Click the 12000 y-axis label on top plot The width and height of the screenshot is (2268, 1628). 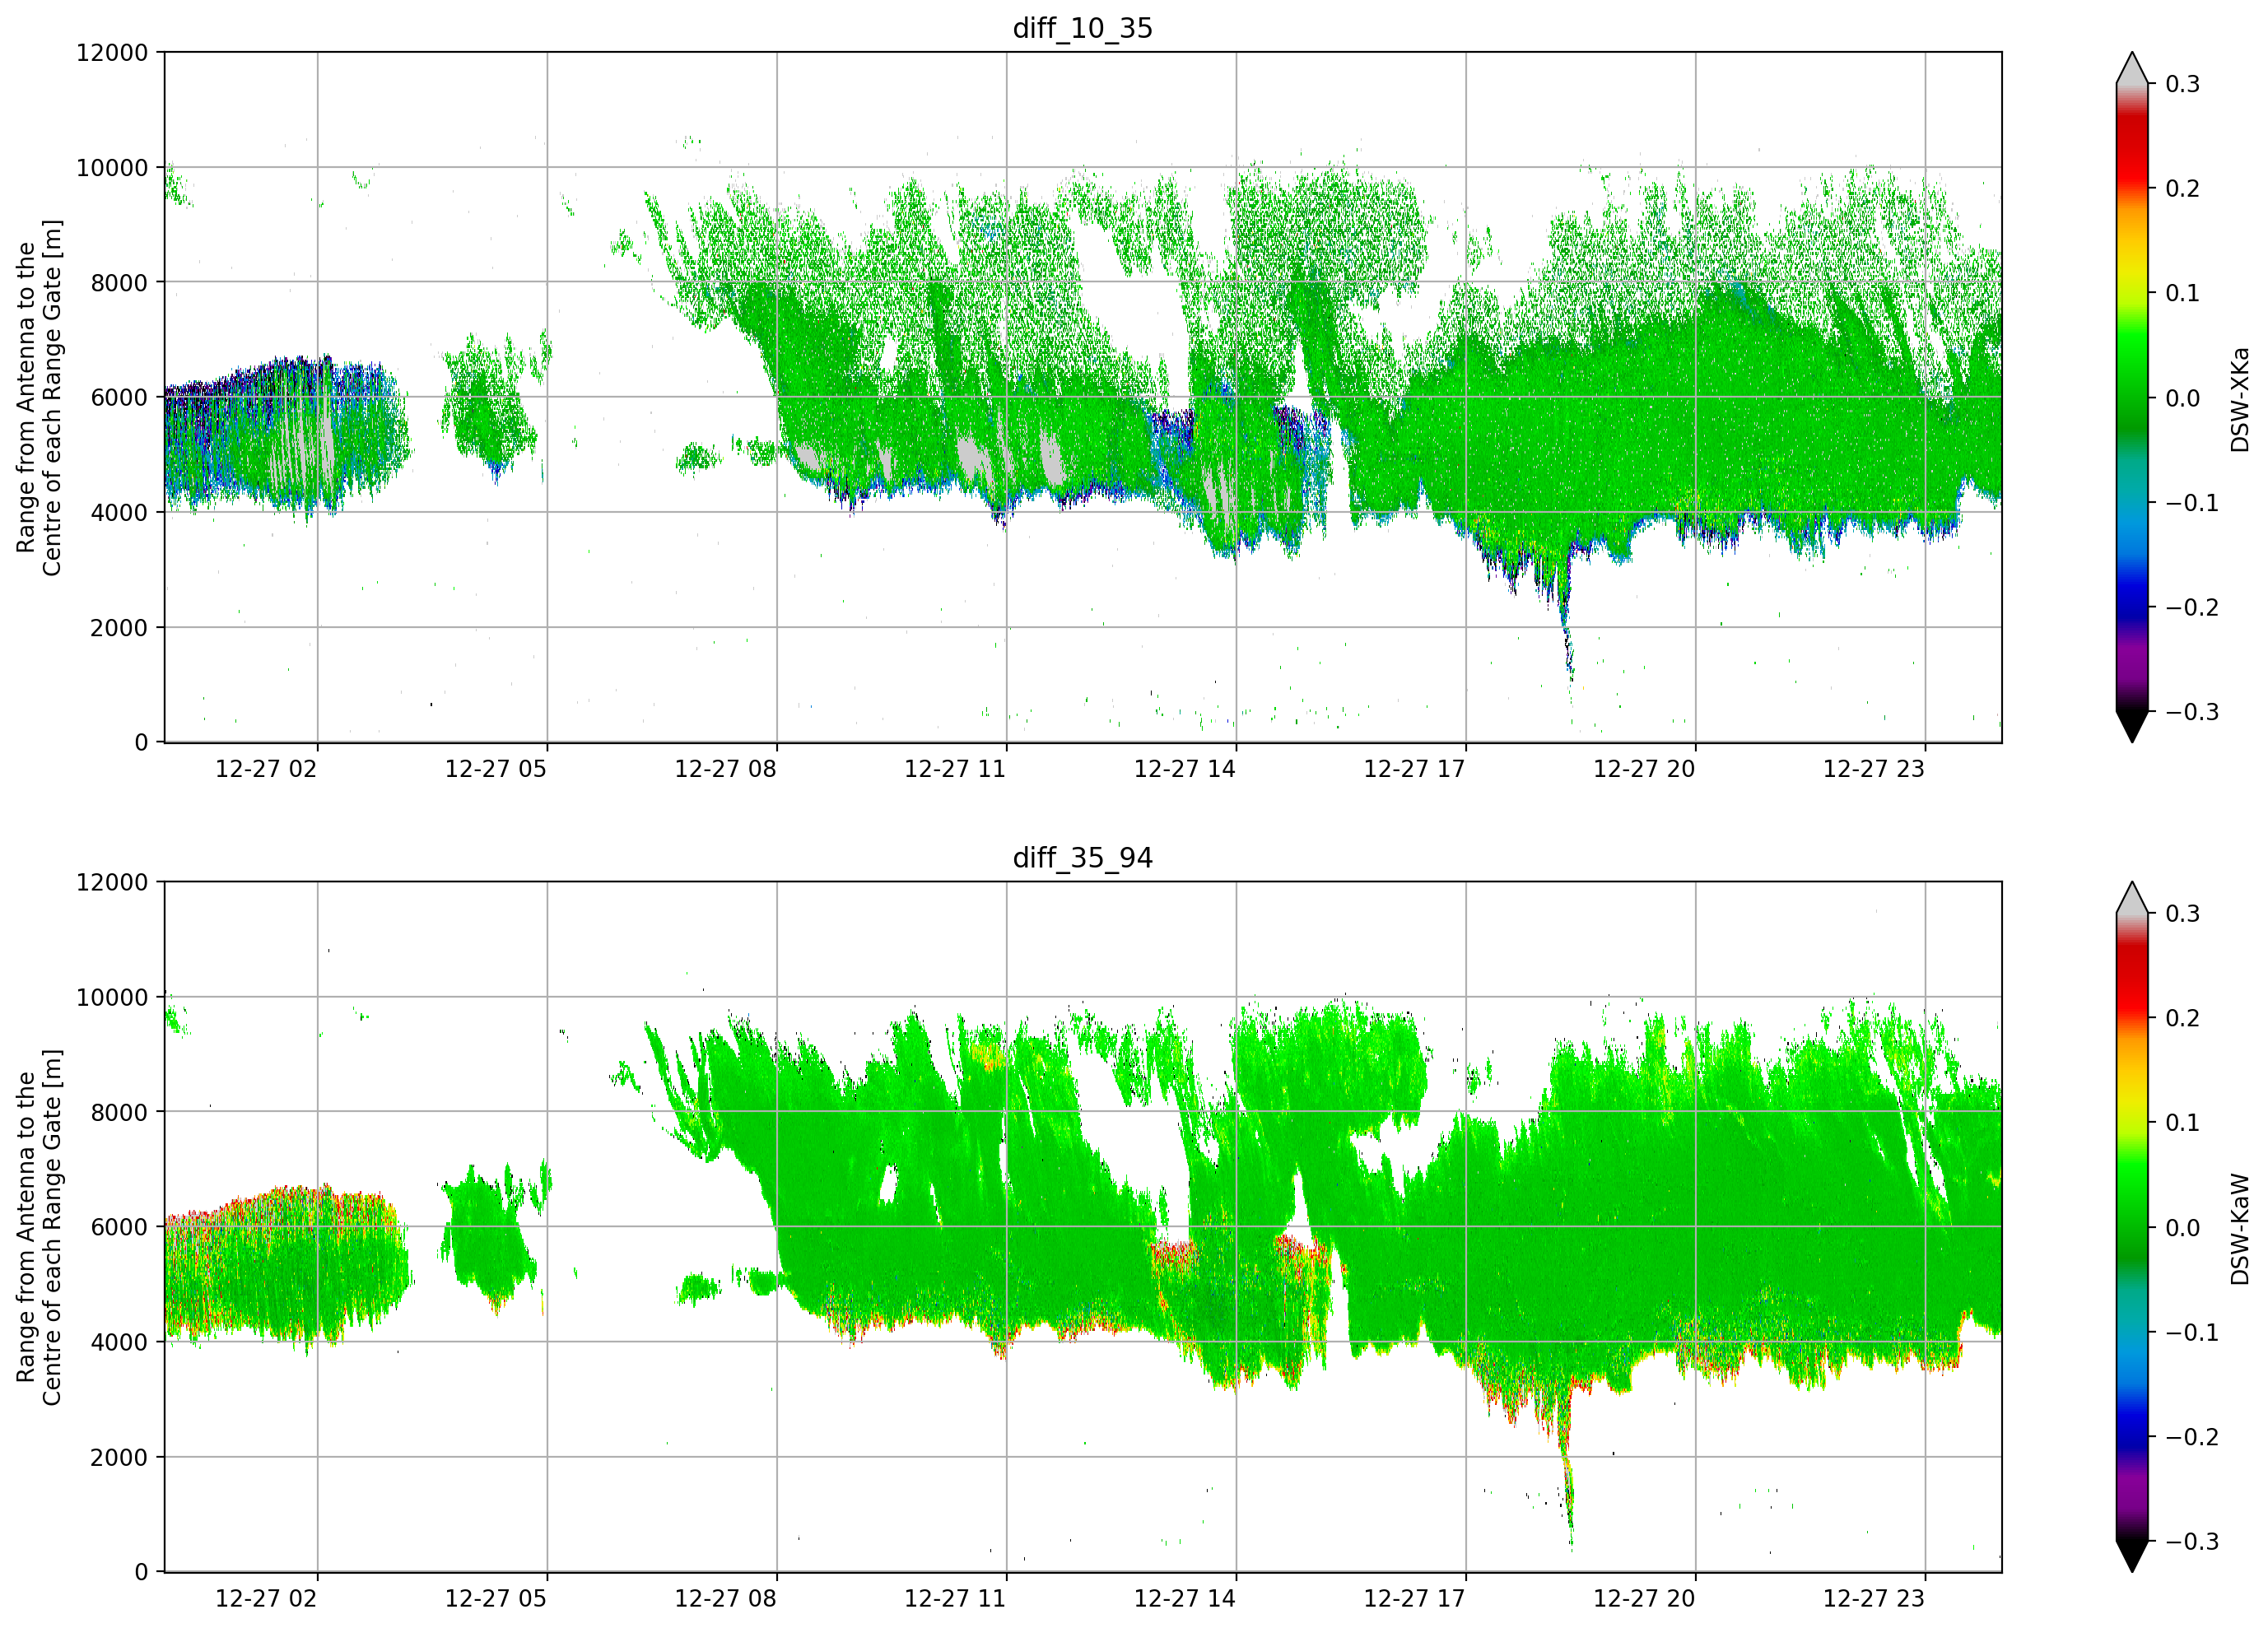coord(112,53)
